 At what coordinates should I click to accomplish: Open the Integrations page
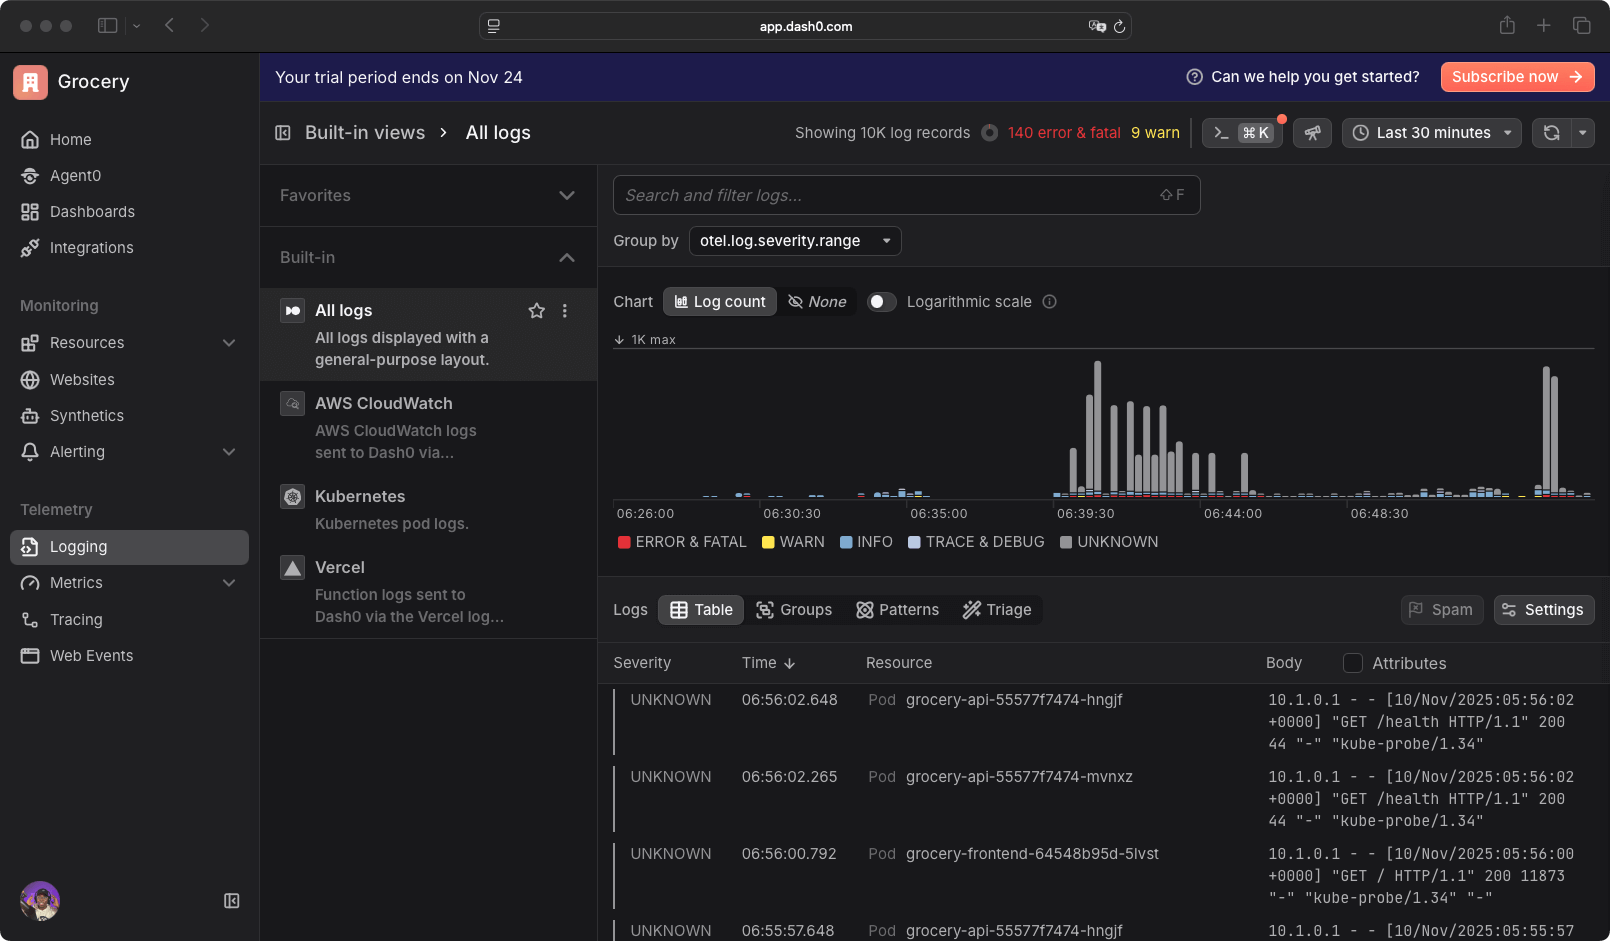[x=92, y=247]
